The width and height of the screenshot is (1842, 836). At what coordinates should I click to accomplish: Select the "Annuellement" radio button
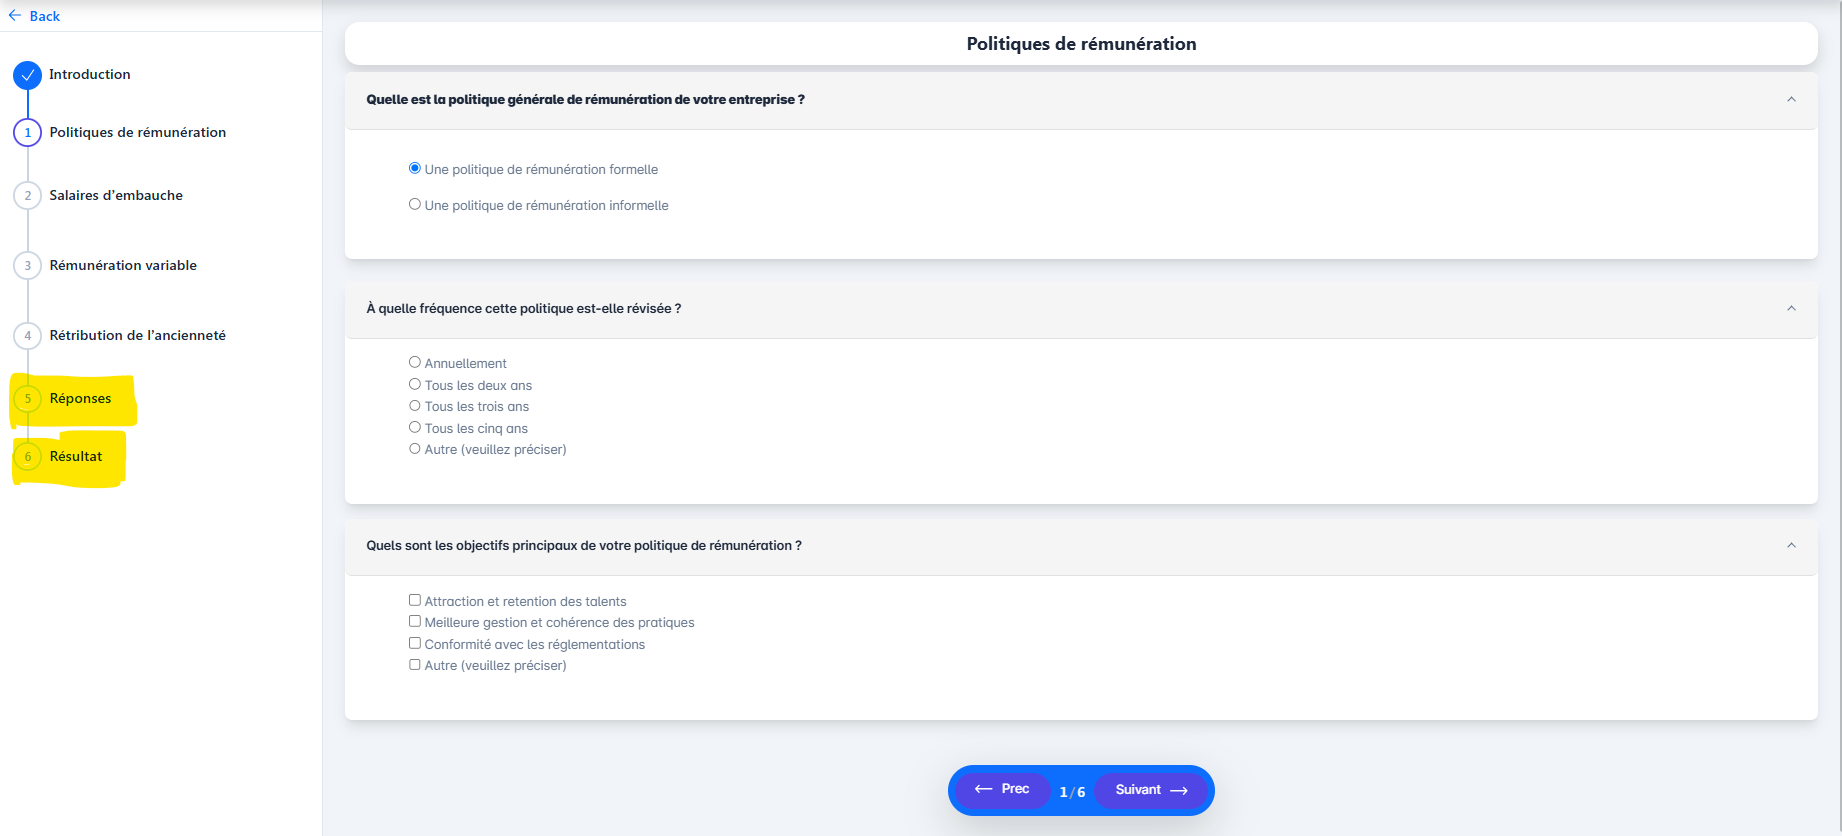pyautogui.click(x=415, y=362)
